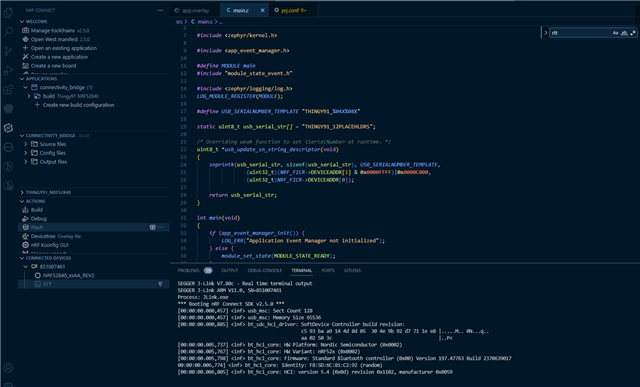This screenshot has height=387, width=640.
Task: Click terminal line "*** Booting nRF Connect SDK v2.5.0 ***"
Action: [231, 304]
